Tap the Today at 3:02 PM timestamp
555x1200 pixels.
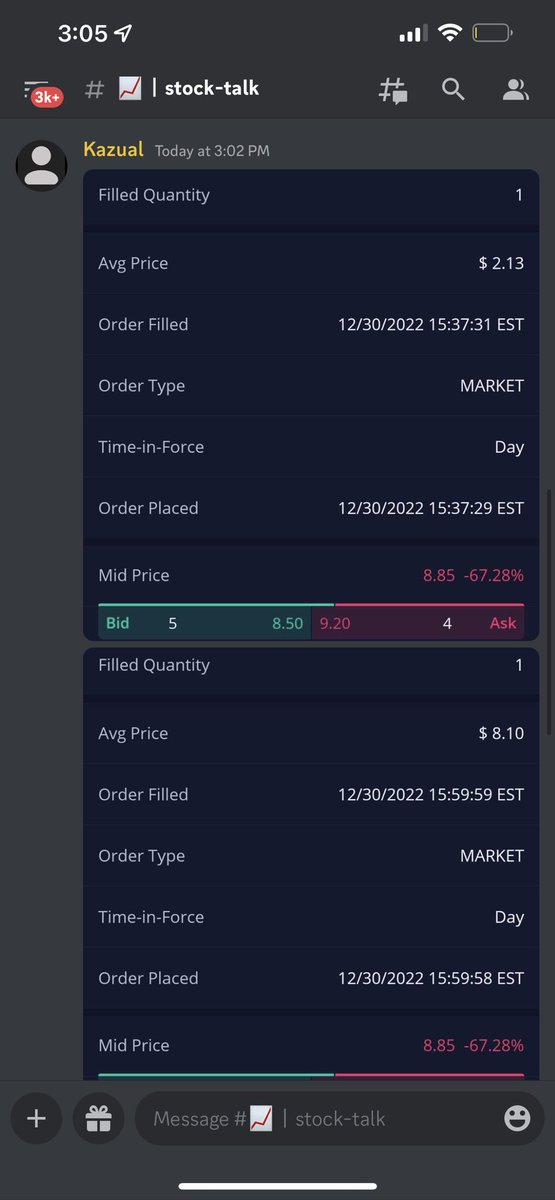click(212, 151)
